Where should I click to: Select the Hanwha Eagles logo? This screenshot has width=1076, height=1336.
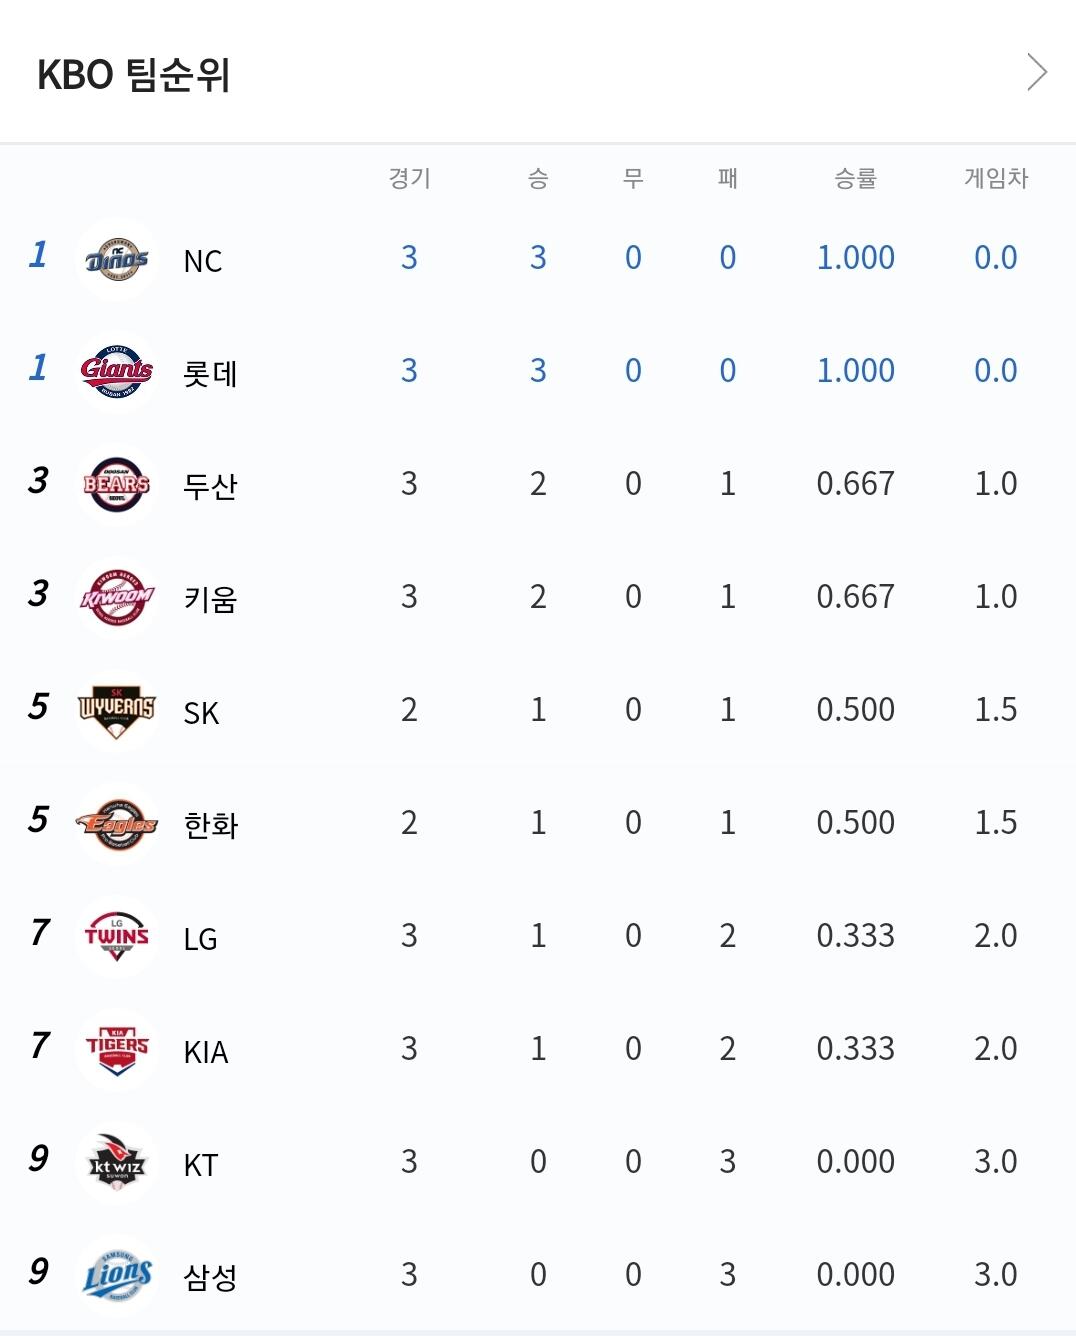click(x=117, y=824)
